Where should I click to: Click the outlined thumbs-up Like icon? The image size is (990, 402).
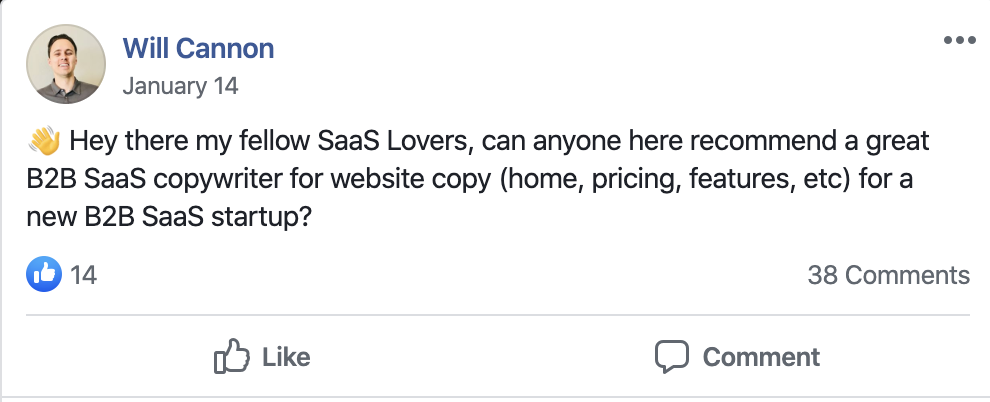click(x=232, y=356)
